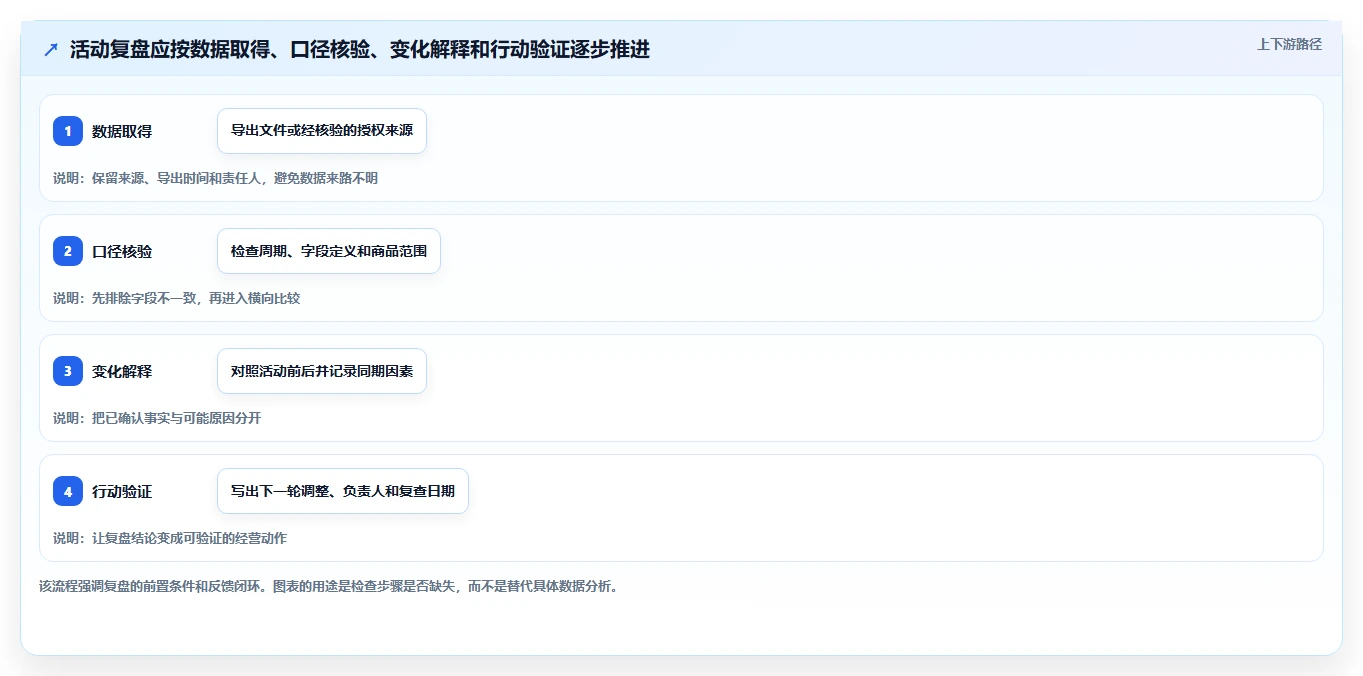Click the arrow icon beside the title
The image size is (1363, 676).
pos(51,49)
